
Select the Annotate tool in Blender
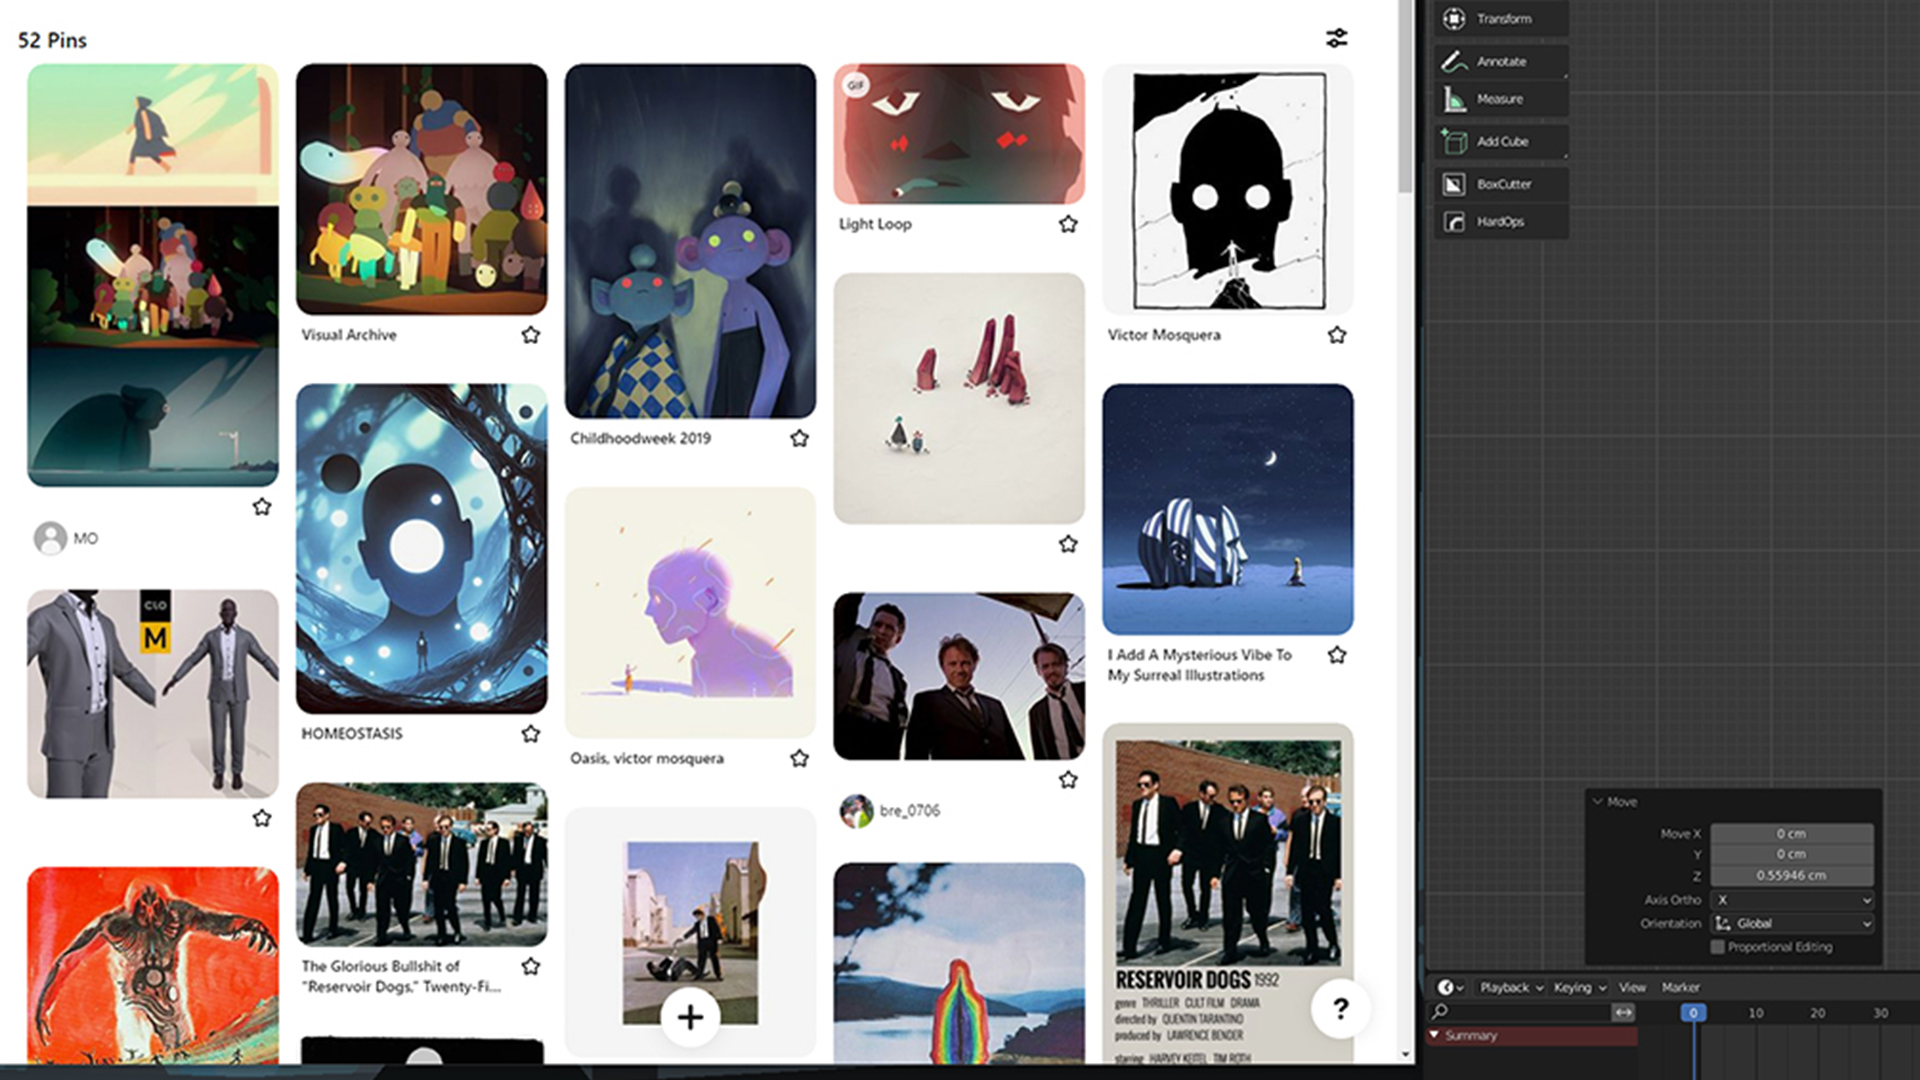[1501, 61]
